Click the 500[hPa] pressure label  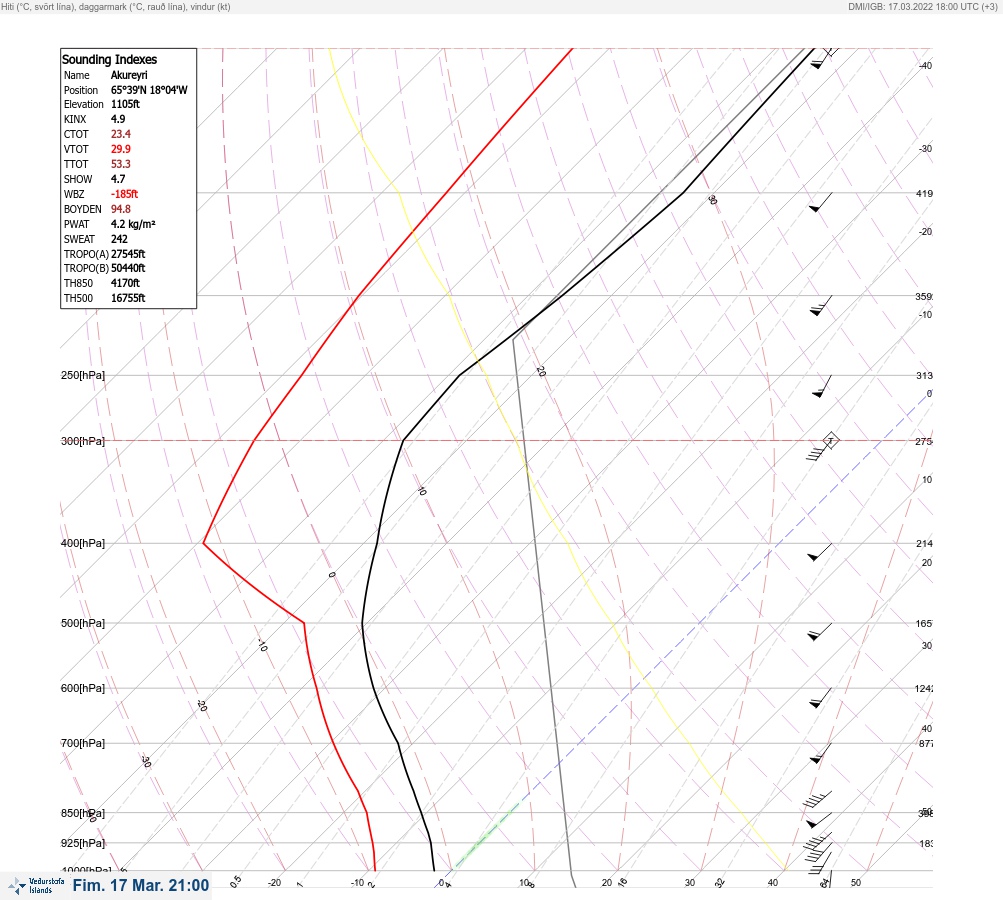point(83,623)
